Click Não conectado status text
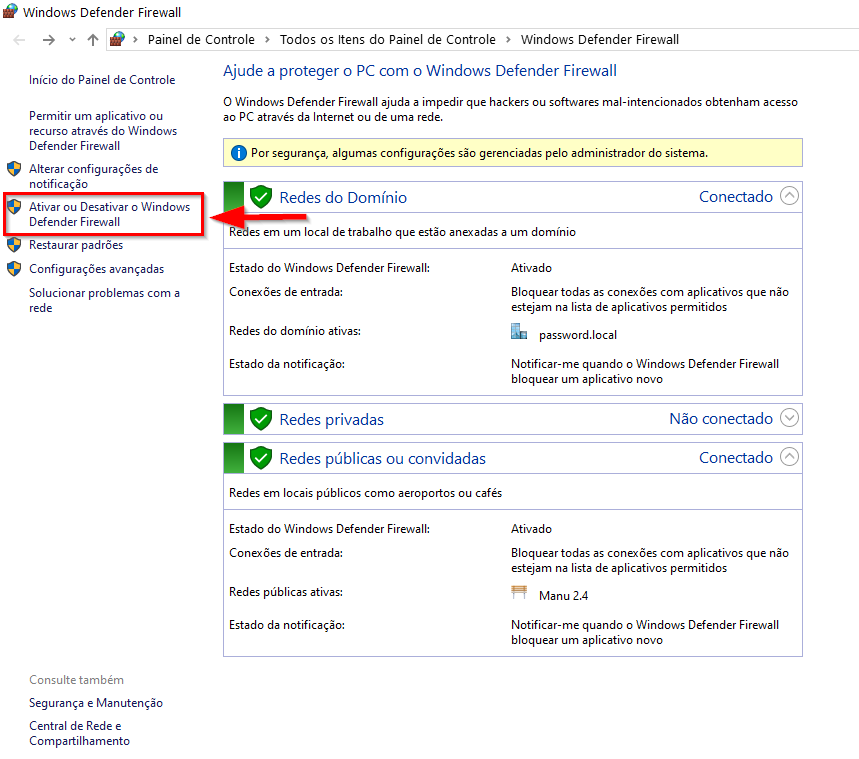The width and height of the screenshot is (859, 759). coord(721,419)
